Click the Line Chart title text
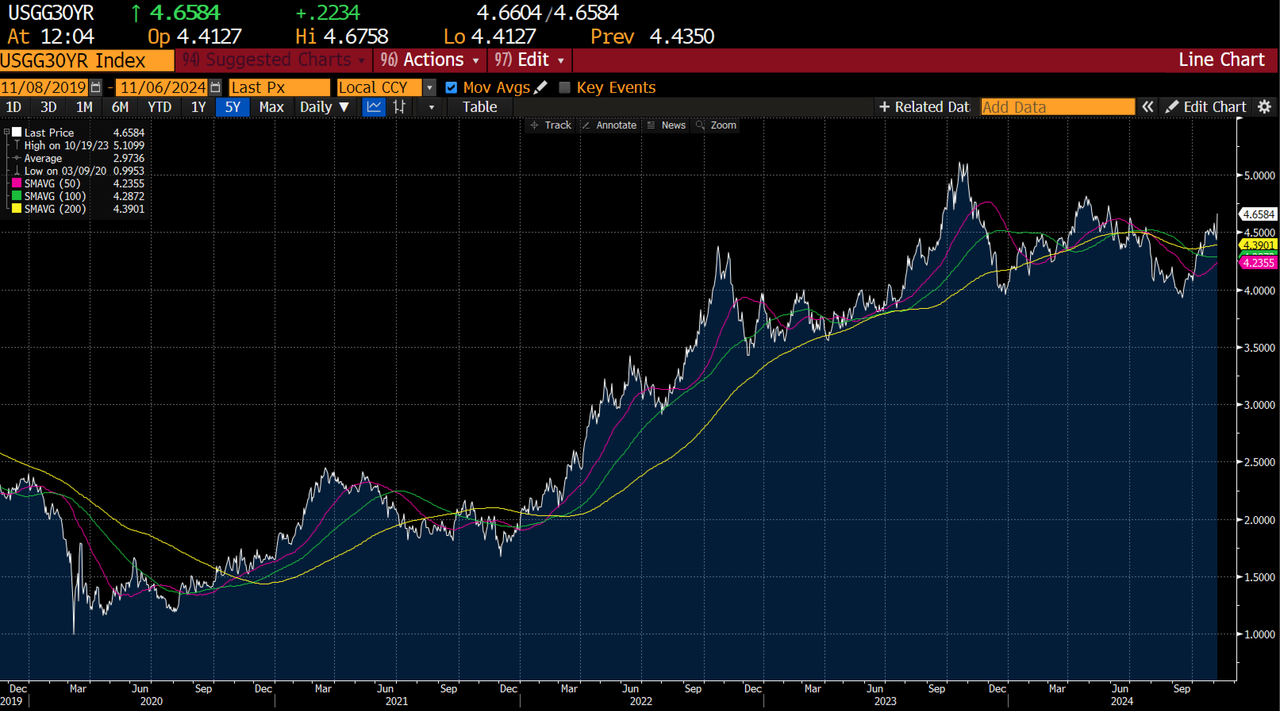The image size is (1280, 711). [1222, 60]
